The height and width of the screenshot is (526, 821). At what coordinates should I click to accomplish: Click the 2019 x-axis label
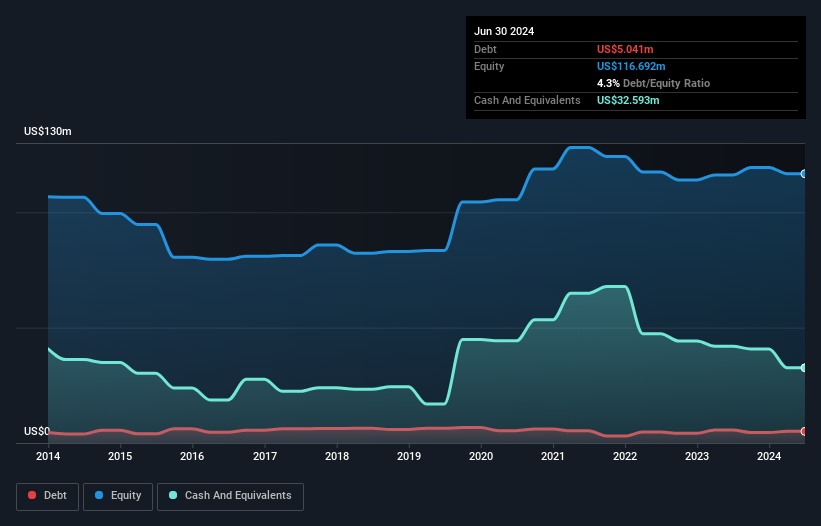pyautogui.click(x=409, y=456)
